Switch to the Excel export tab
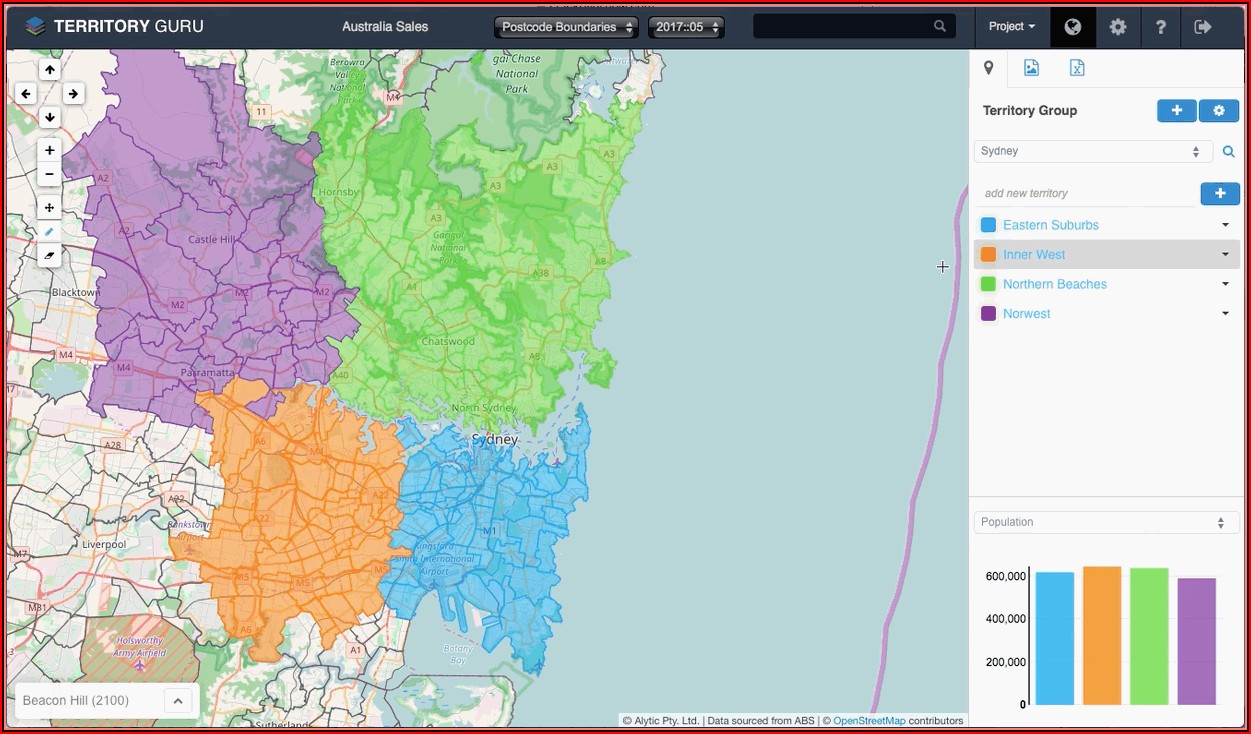Image resolution: width=1251 pixels, height=734 pixels. [1076, 68]
